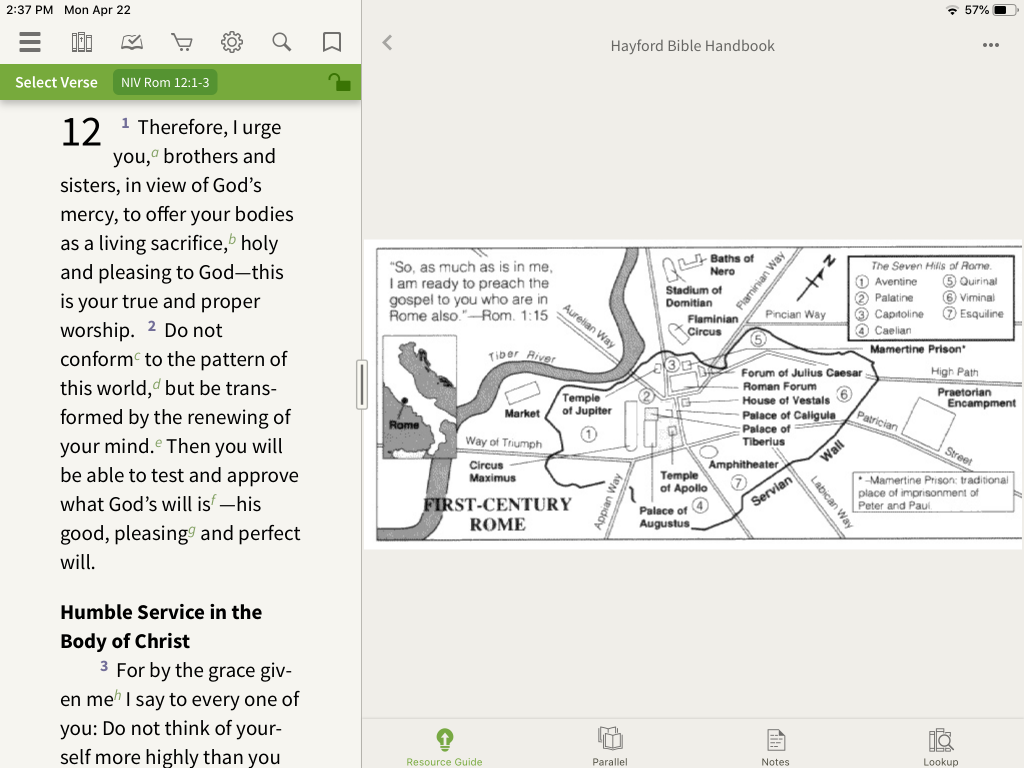1024x768 pixels.
Task: Tap the First-Century Rome map image
Action: click(693, 394)
